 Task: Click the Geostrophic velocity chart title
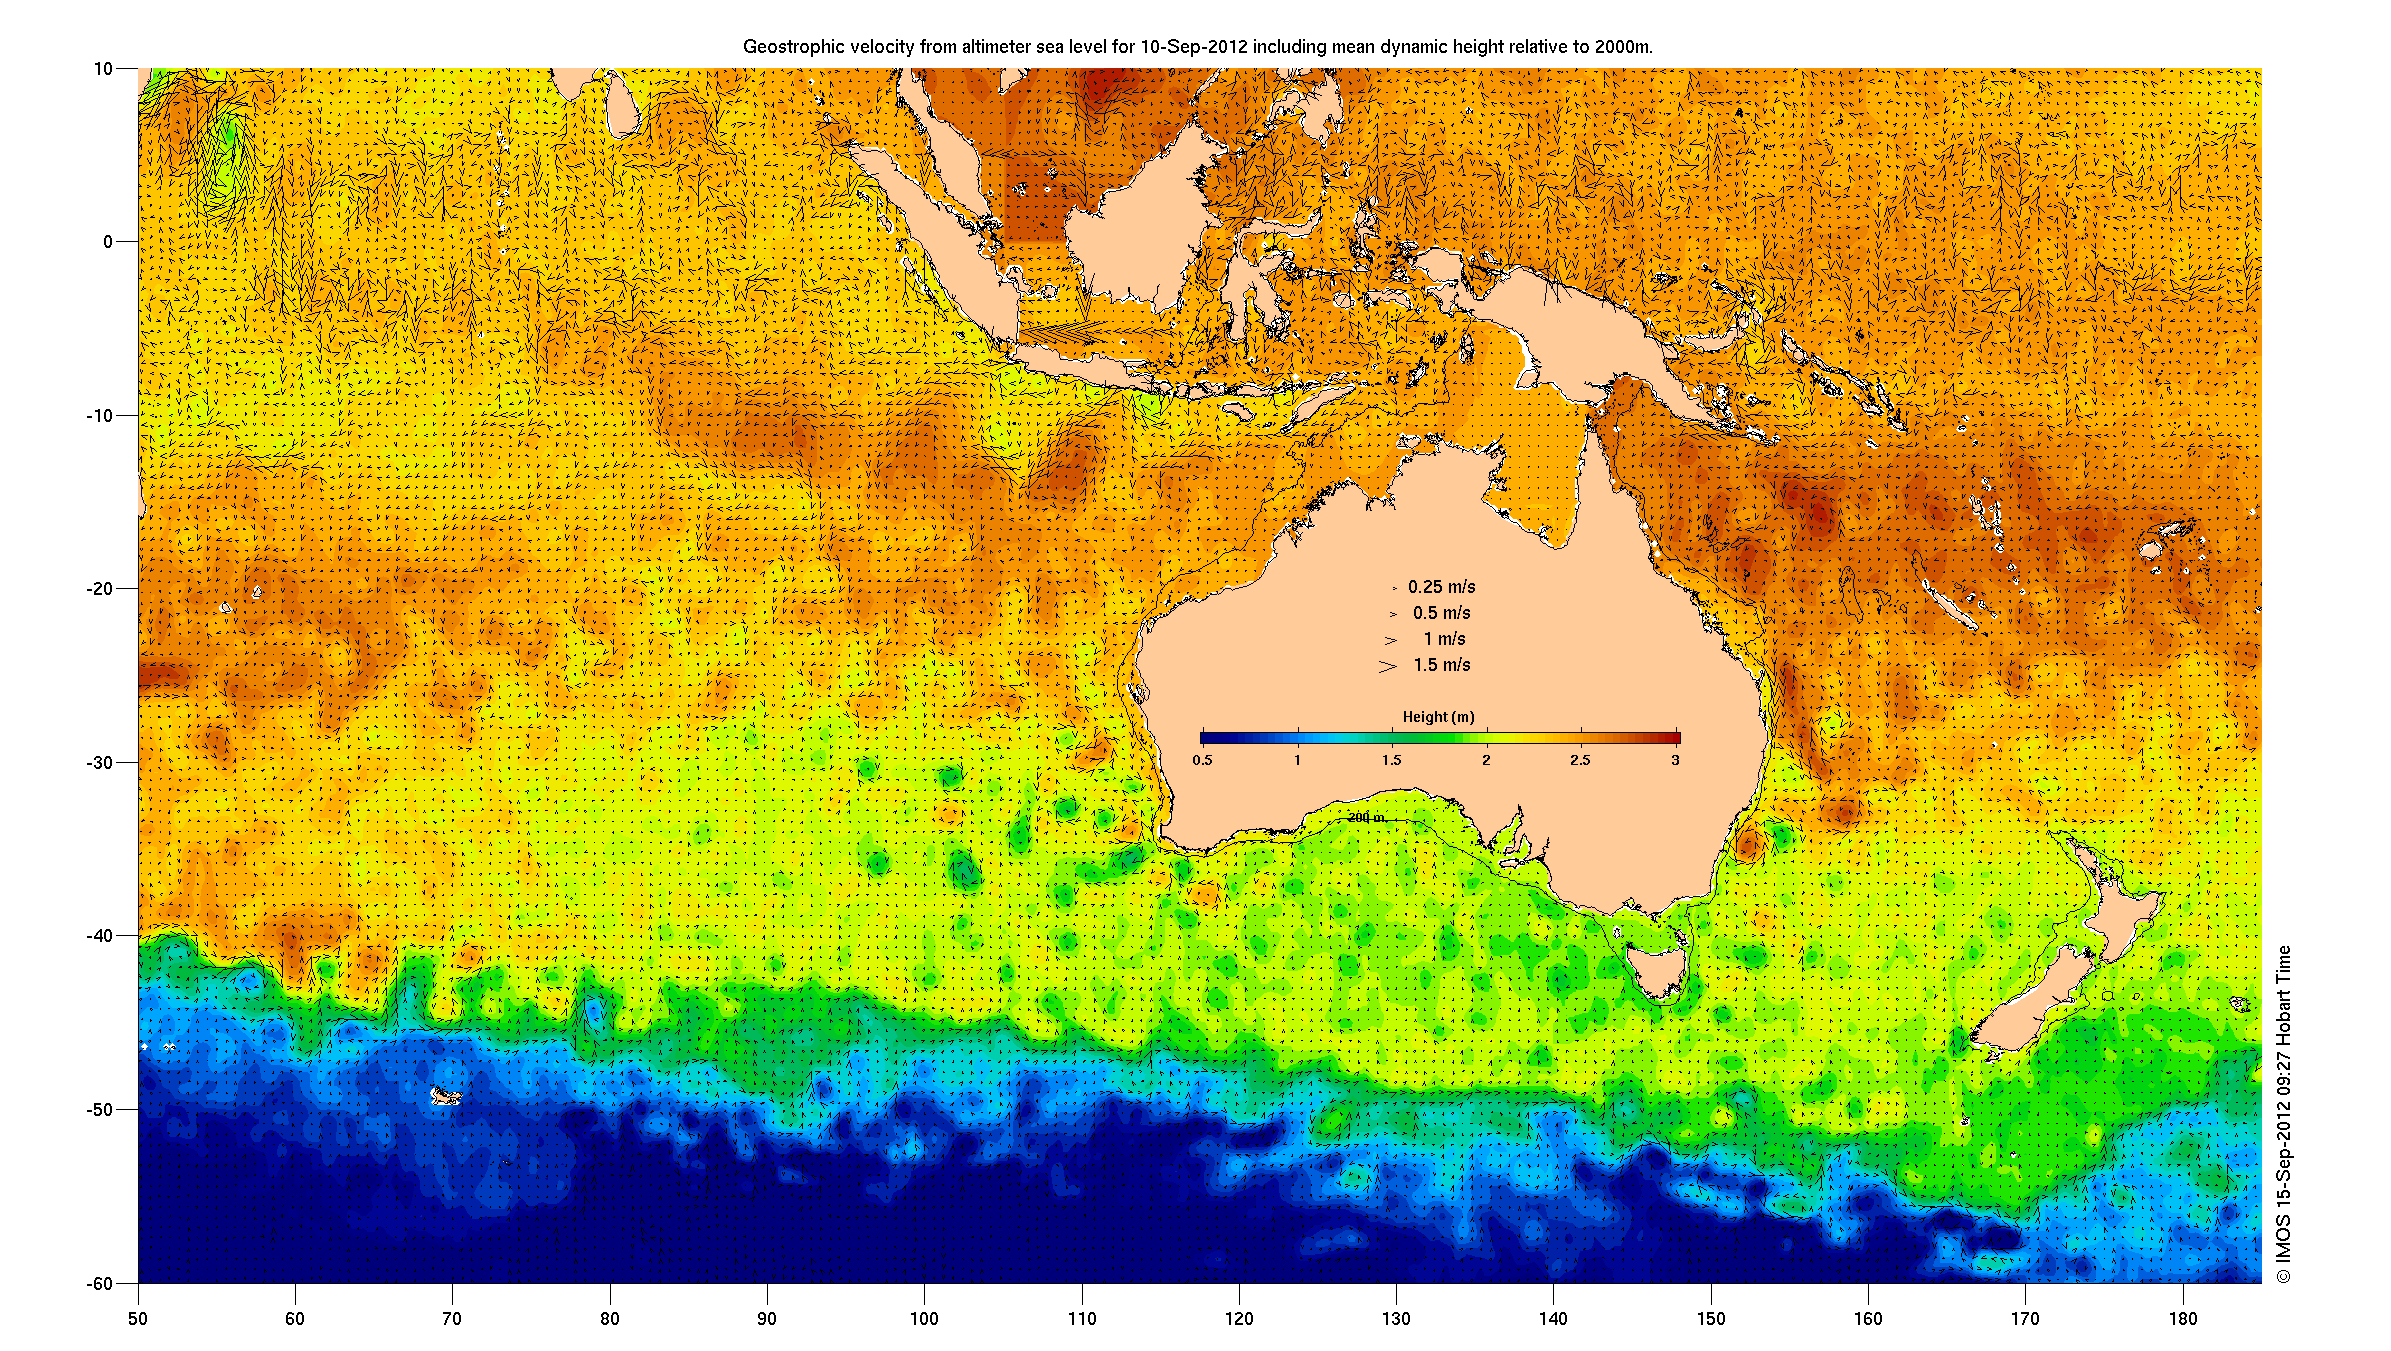1197,47
